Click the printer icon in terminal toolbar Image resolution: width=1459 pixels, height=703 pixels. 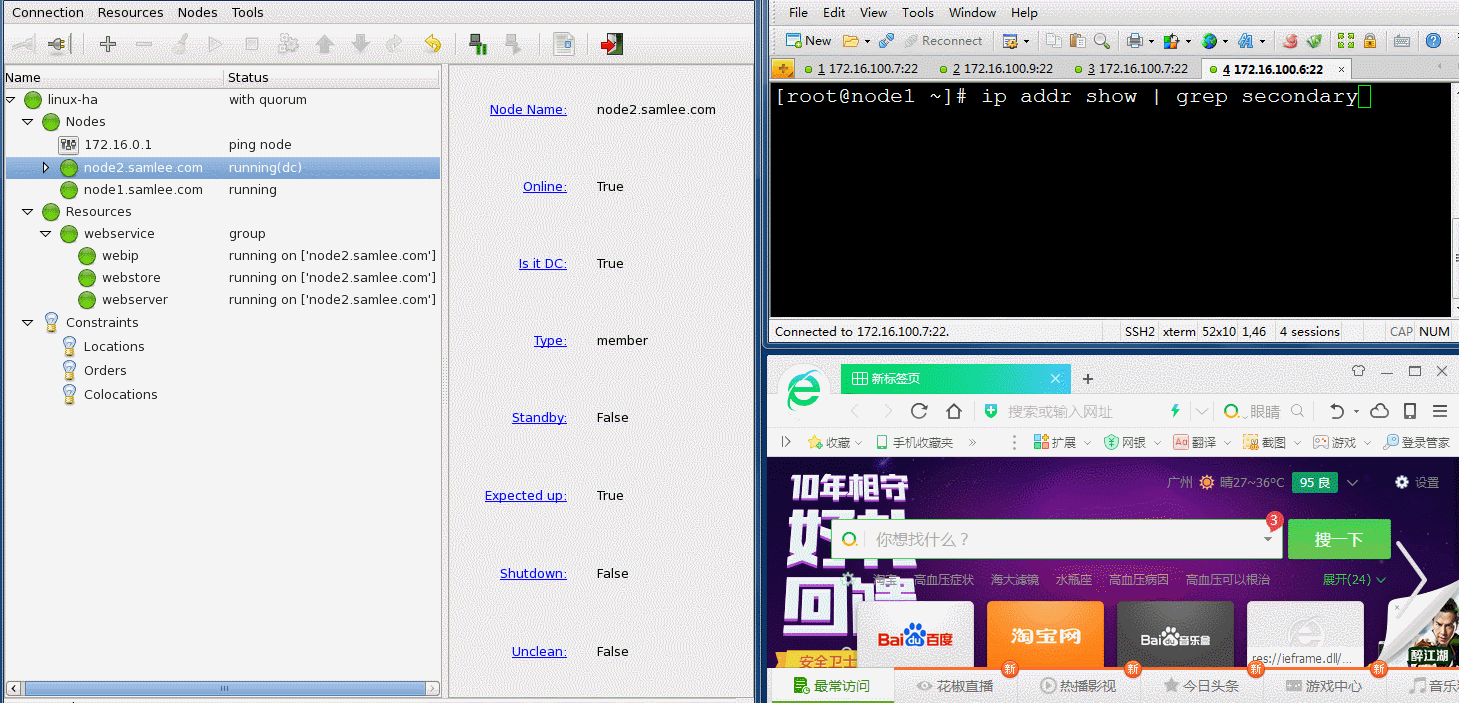point(1135,41)
